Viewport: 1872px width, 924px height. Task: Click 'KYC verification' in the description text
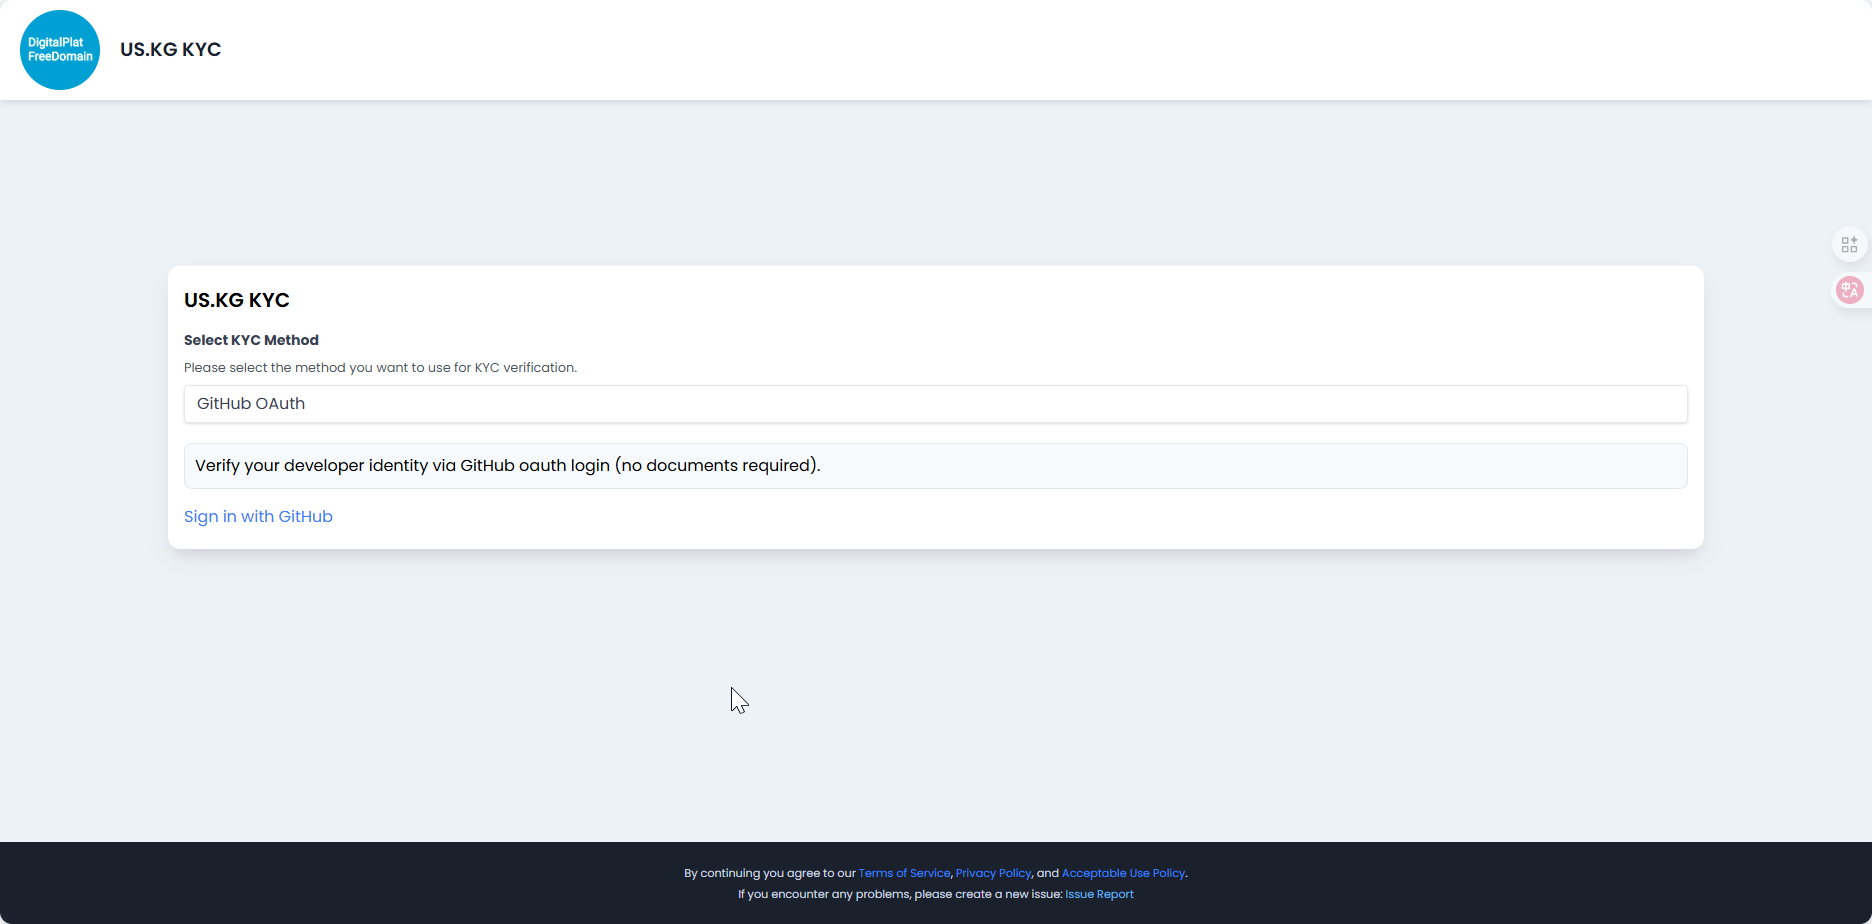click(525, 367)
